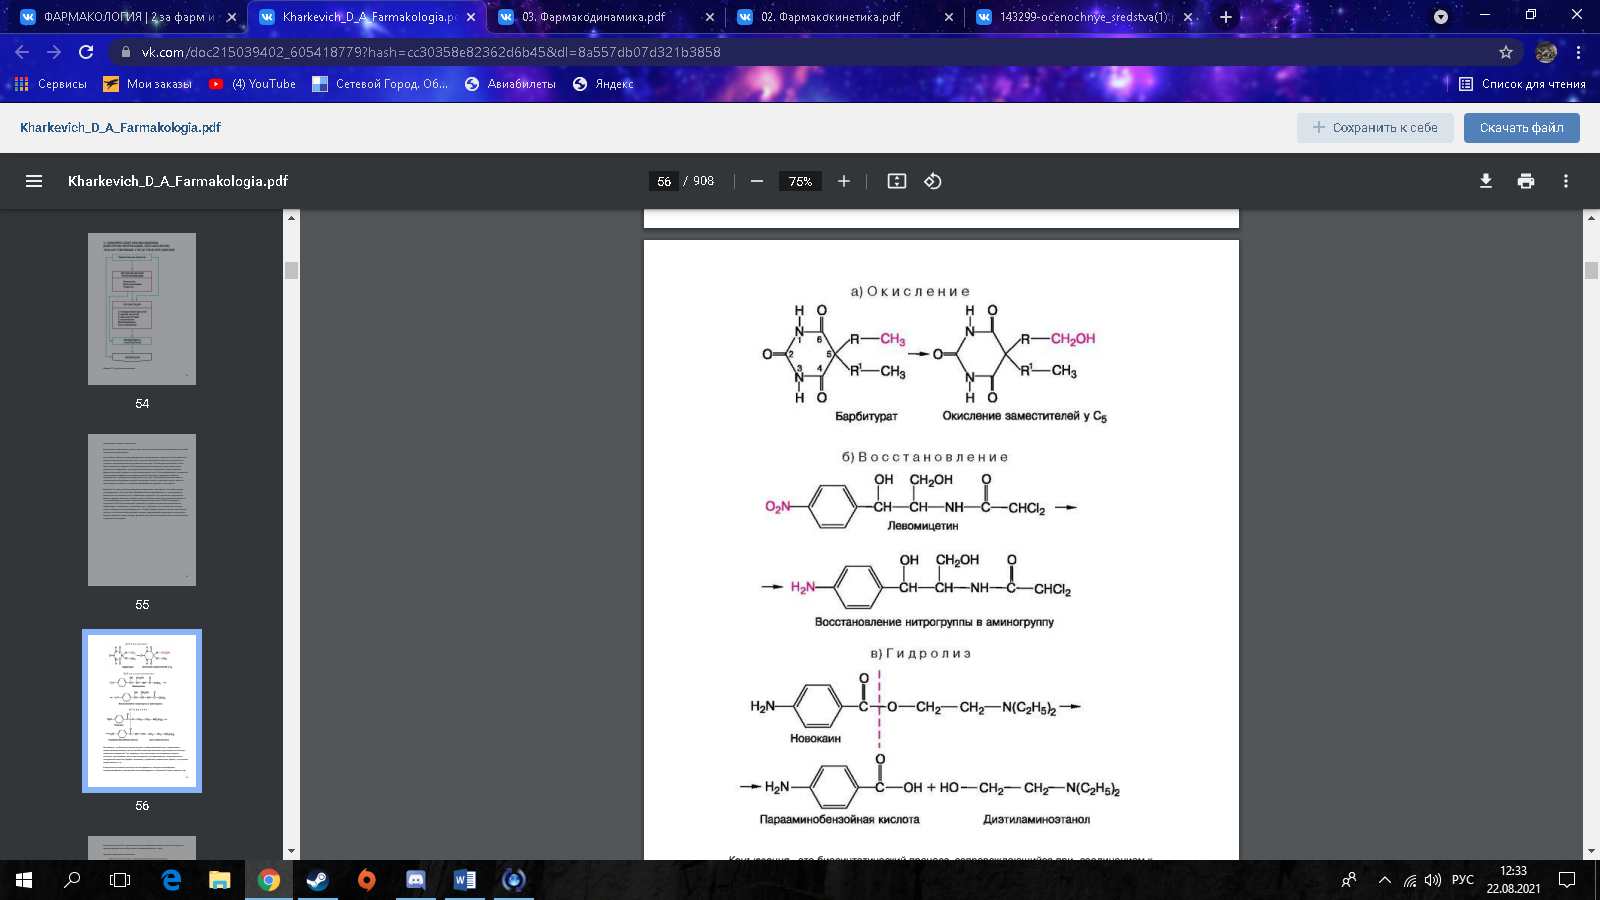Zoom in with the plus icon
1600x900 pixels.
pyautogui.click(x=844, y=181)
